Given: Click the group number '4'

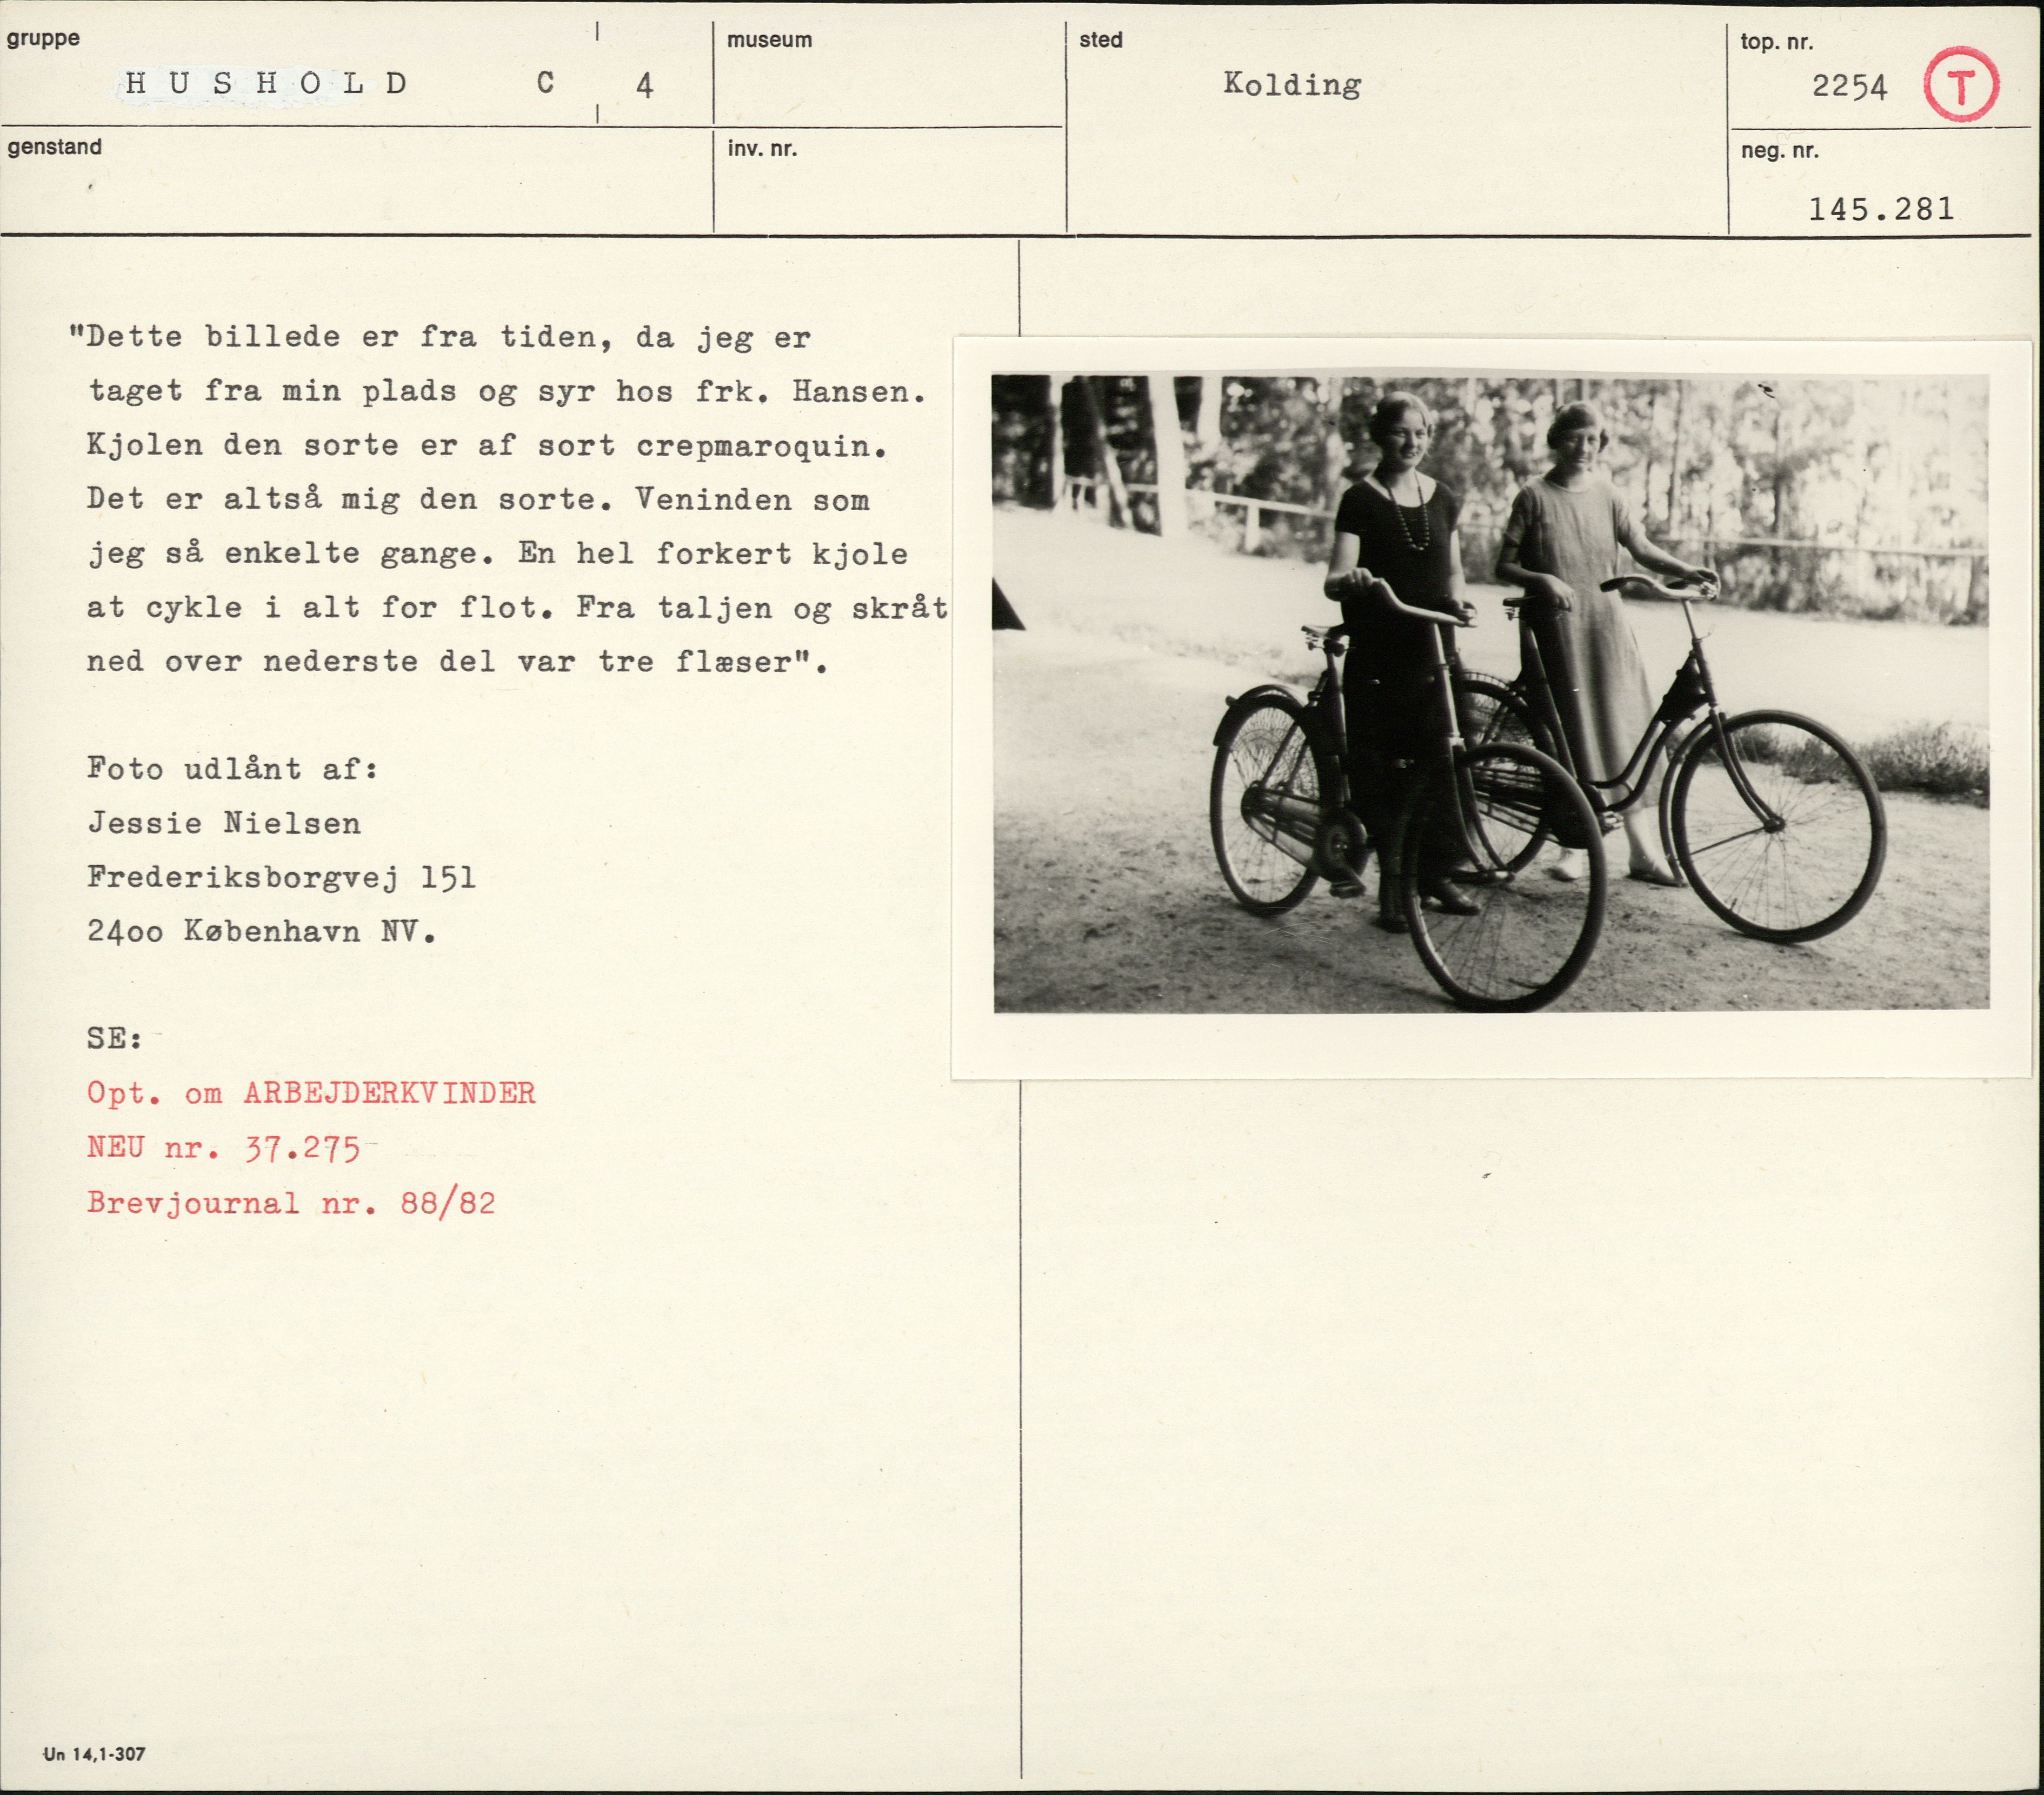Looking at the screenshot, I should tap(645, 86).
